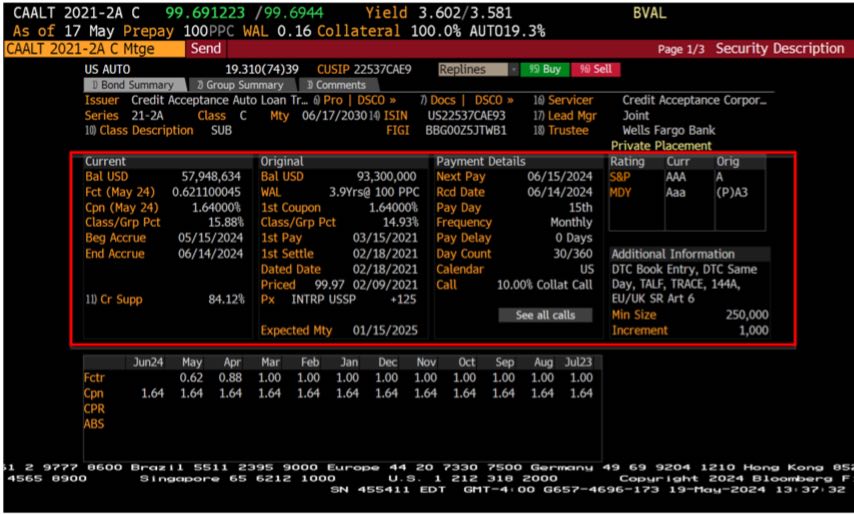Click Expected Mty date 01/15/2025
The image size is (854, 514).
(x=385, y=331)
